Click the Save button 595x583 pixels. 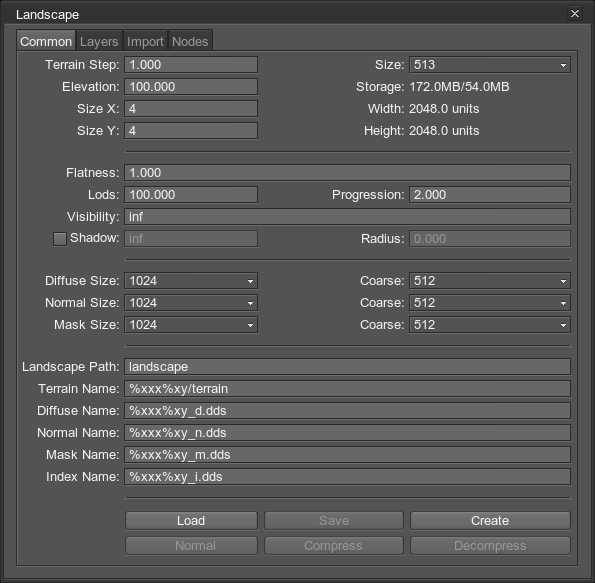click(334, 520)
